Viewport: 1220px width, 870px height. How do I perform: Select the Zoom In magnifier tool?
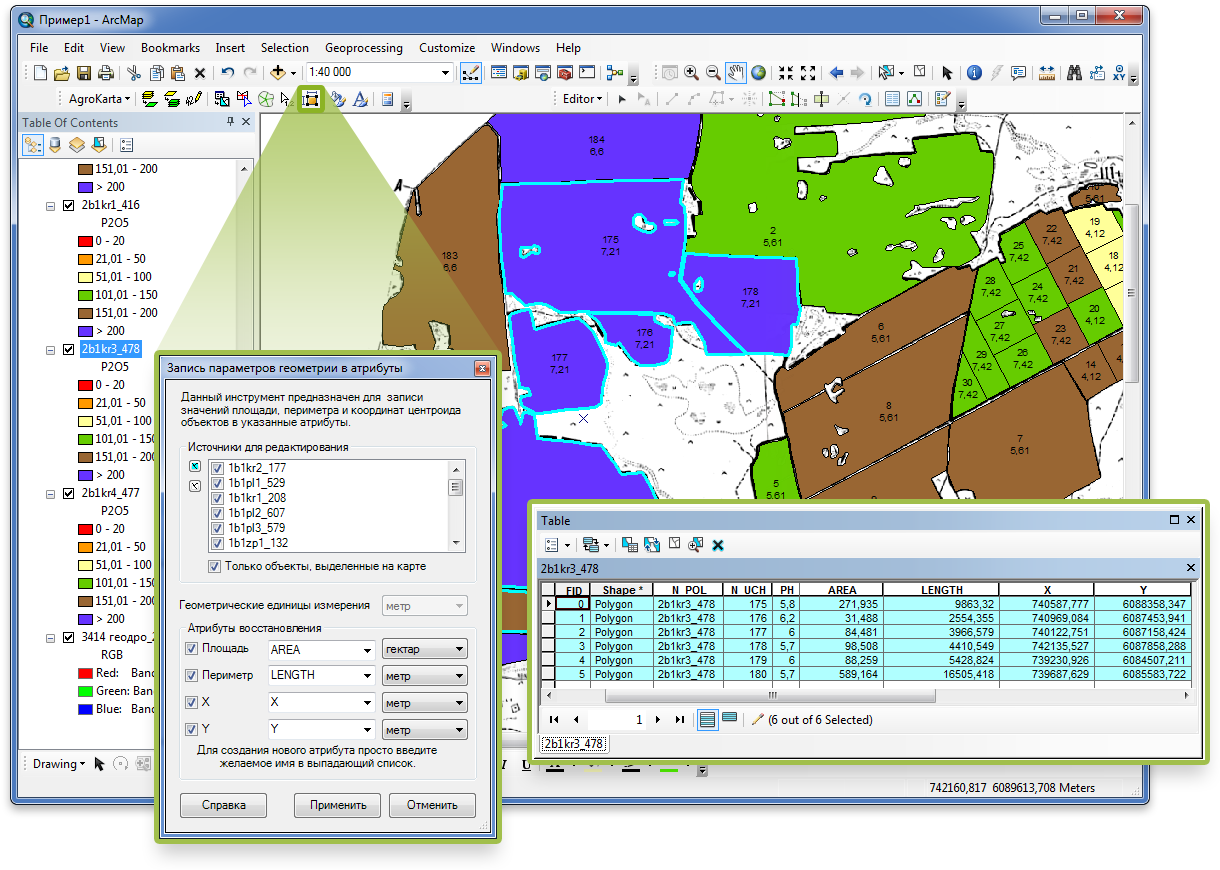[691, 73]
